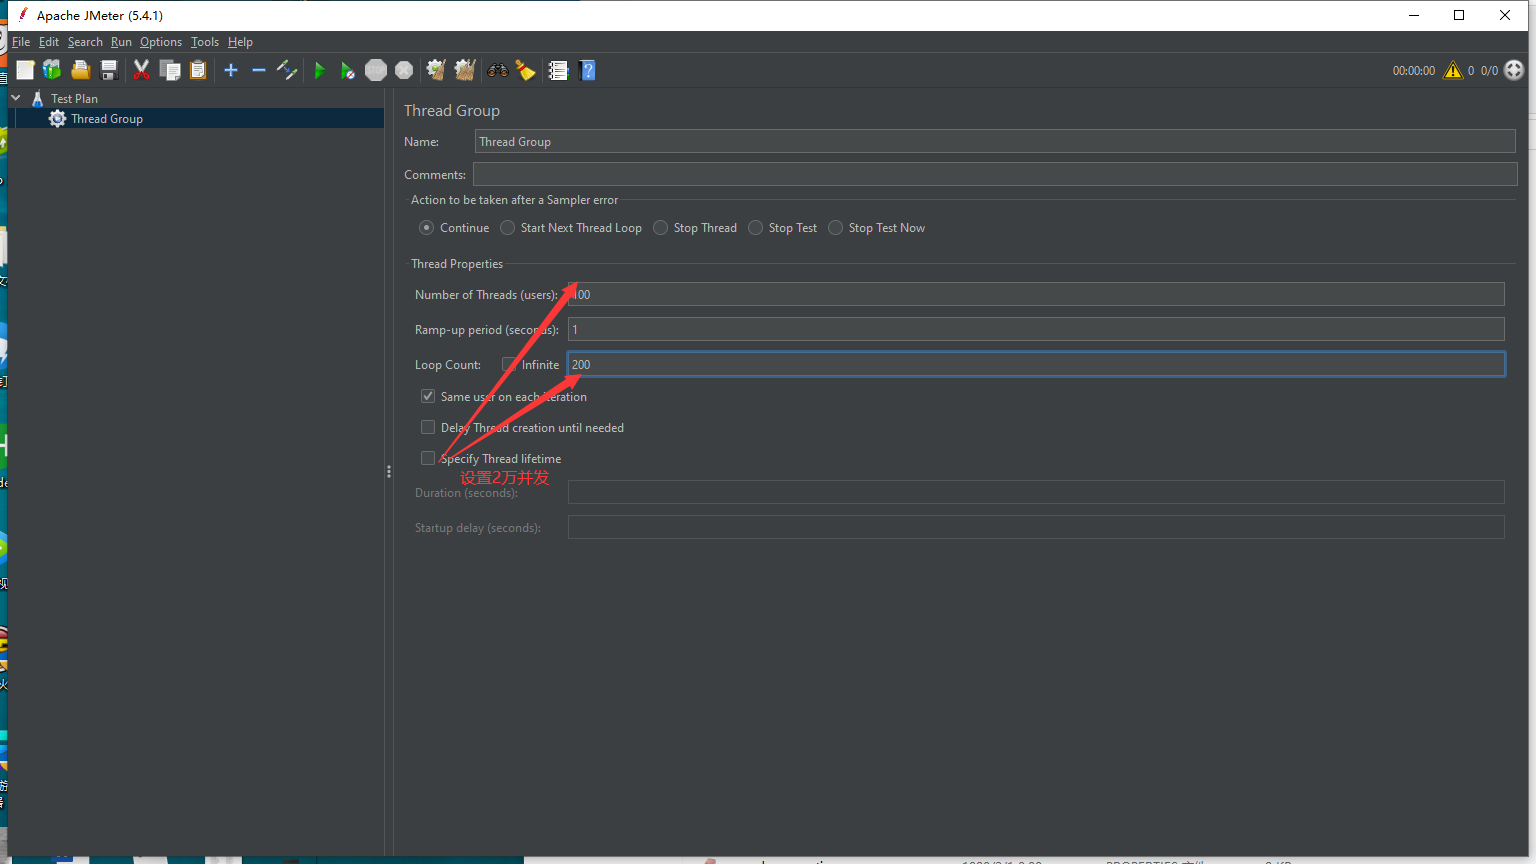Image resolution: width=1536 pixels, height=864 pixels.
Task: Click the warning triangle log indicator
Action: (1452, 70)
